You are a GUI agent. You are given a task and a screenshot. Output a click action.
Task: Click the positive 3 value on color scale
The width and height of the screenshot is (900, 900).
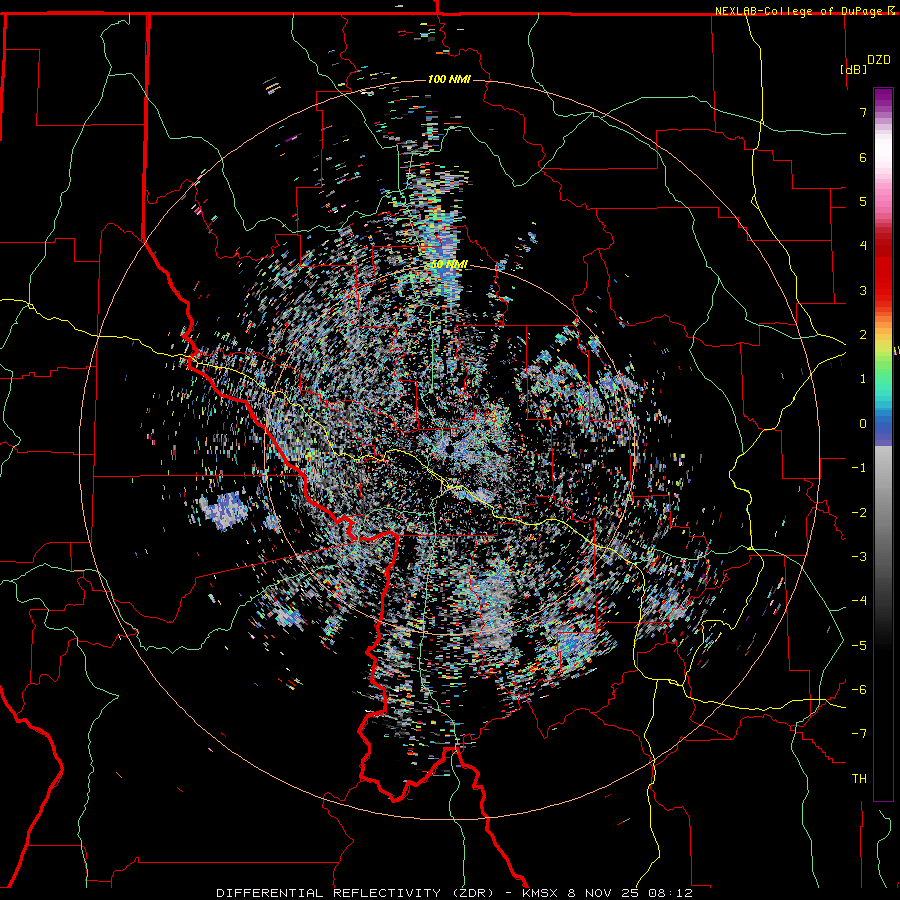point(863,290)
